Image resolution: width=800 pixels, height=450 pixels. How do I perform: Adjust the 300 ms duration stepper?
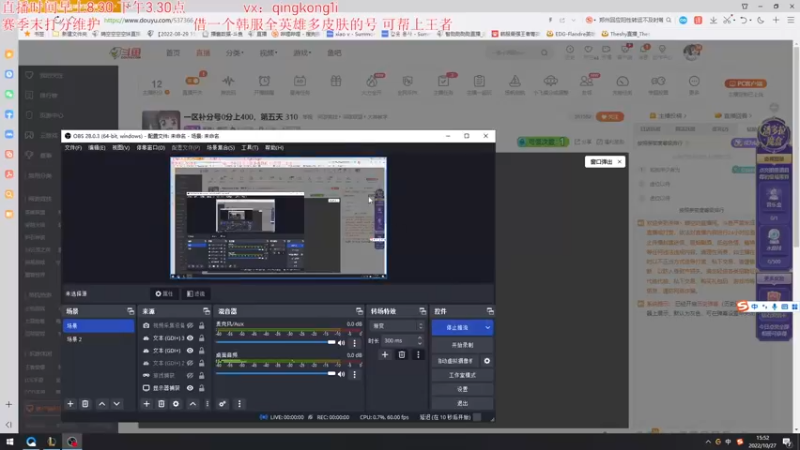point(420,340)
